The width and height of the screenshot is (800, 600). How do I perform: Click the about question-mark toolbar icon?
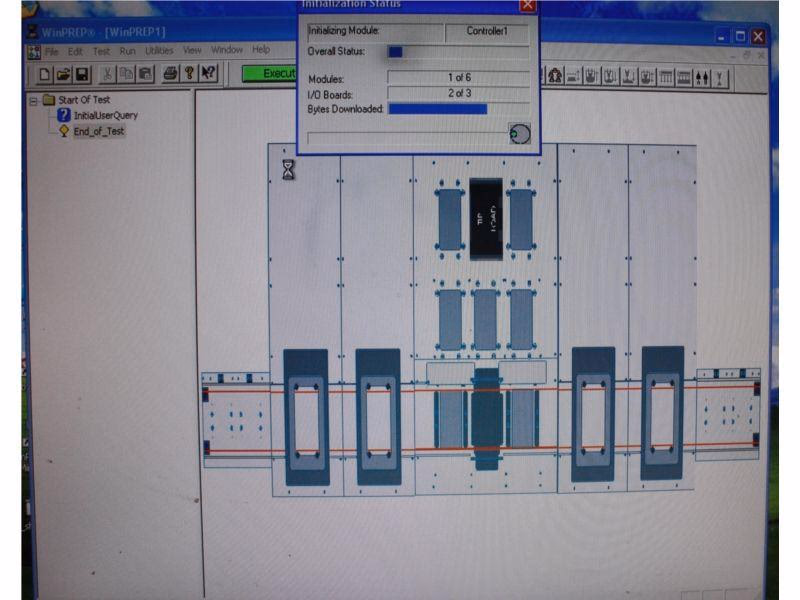pos(190,73)
